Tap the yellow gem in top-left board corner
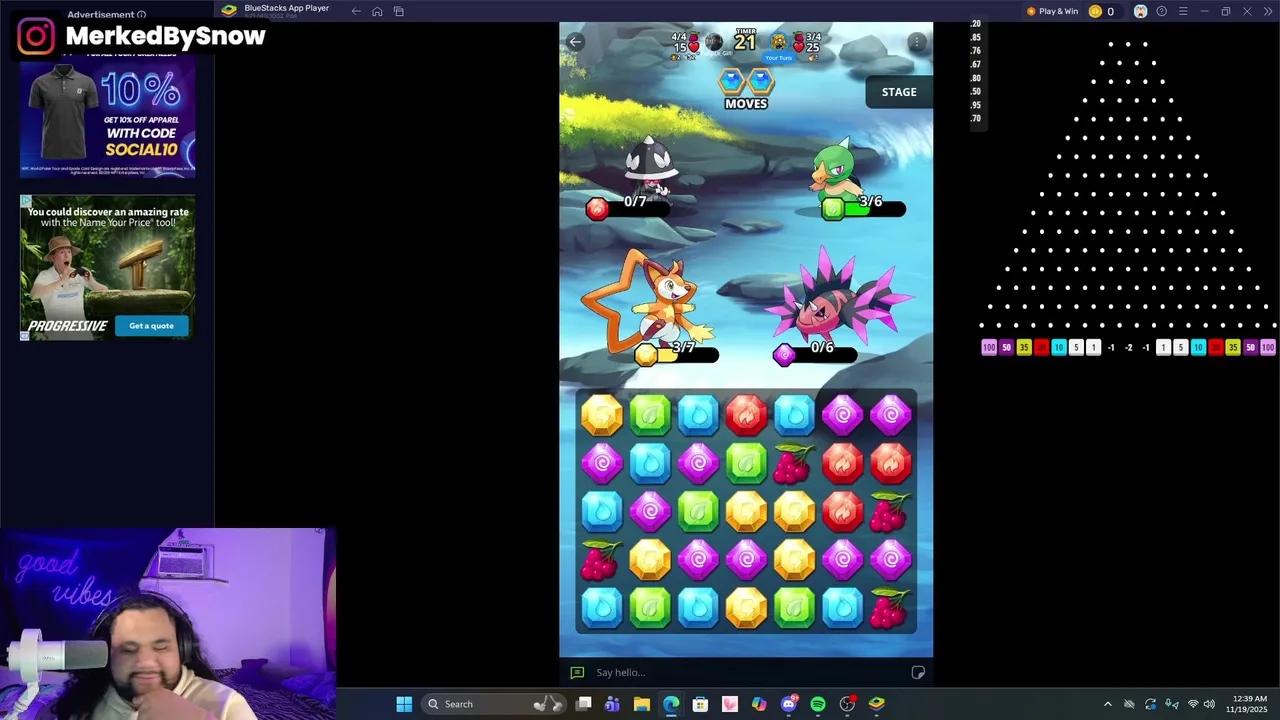1280x720 pixels. [x=602, y=414]
